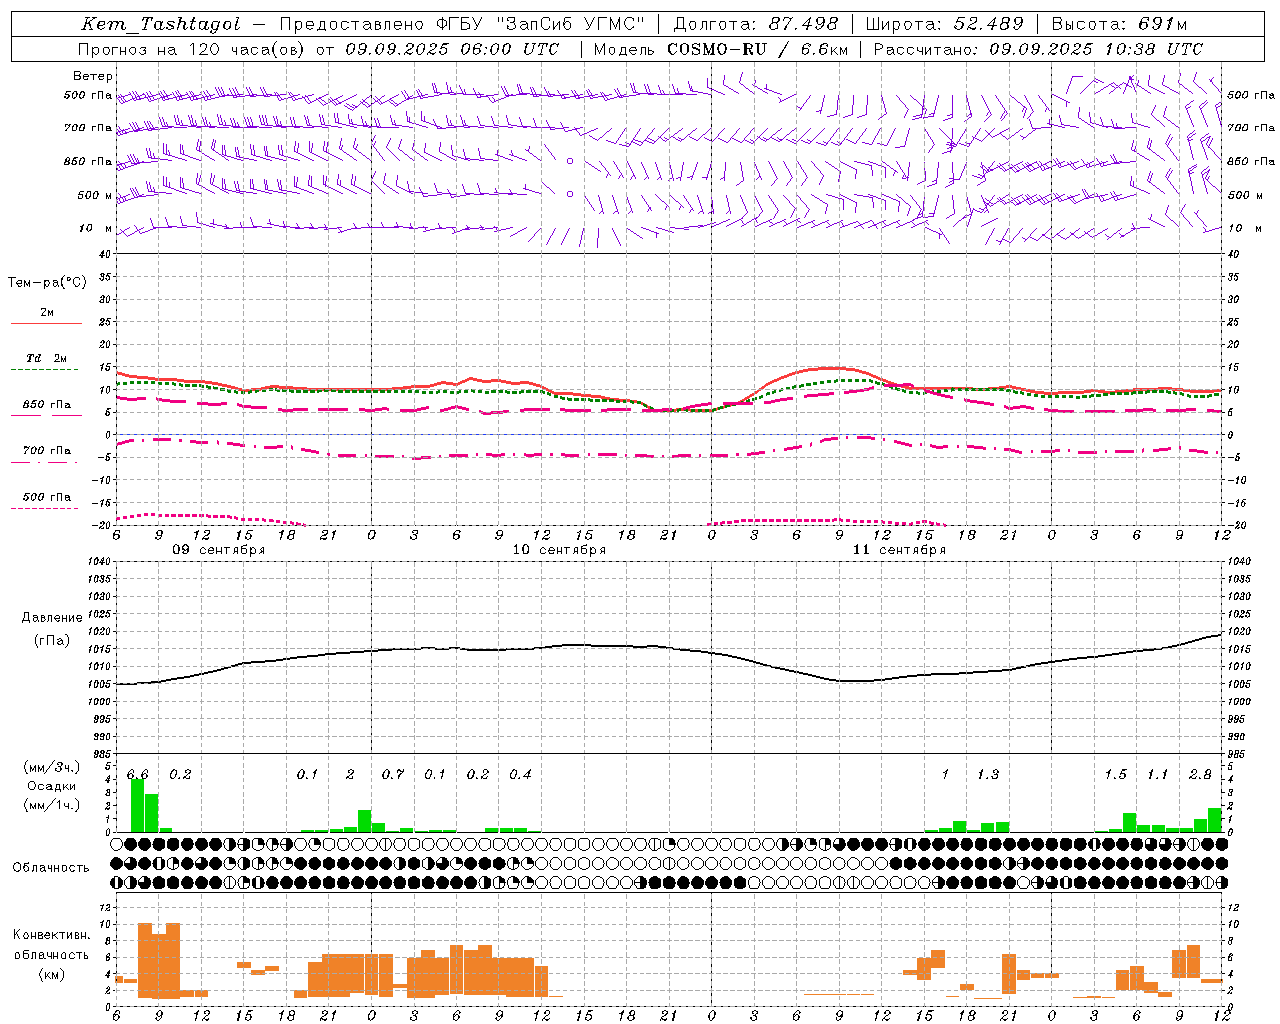Click the Тем-ра(°C) panel label

click(x=47, y=283)
